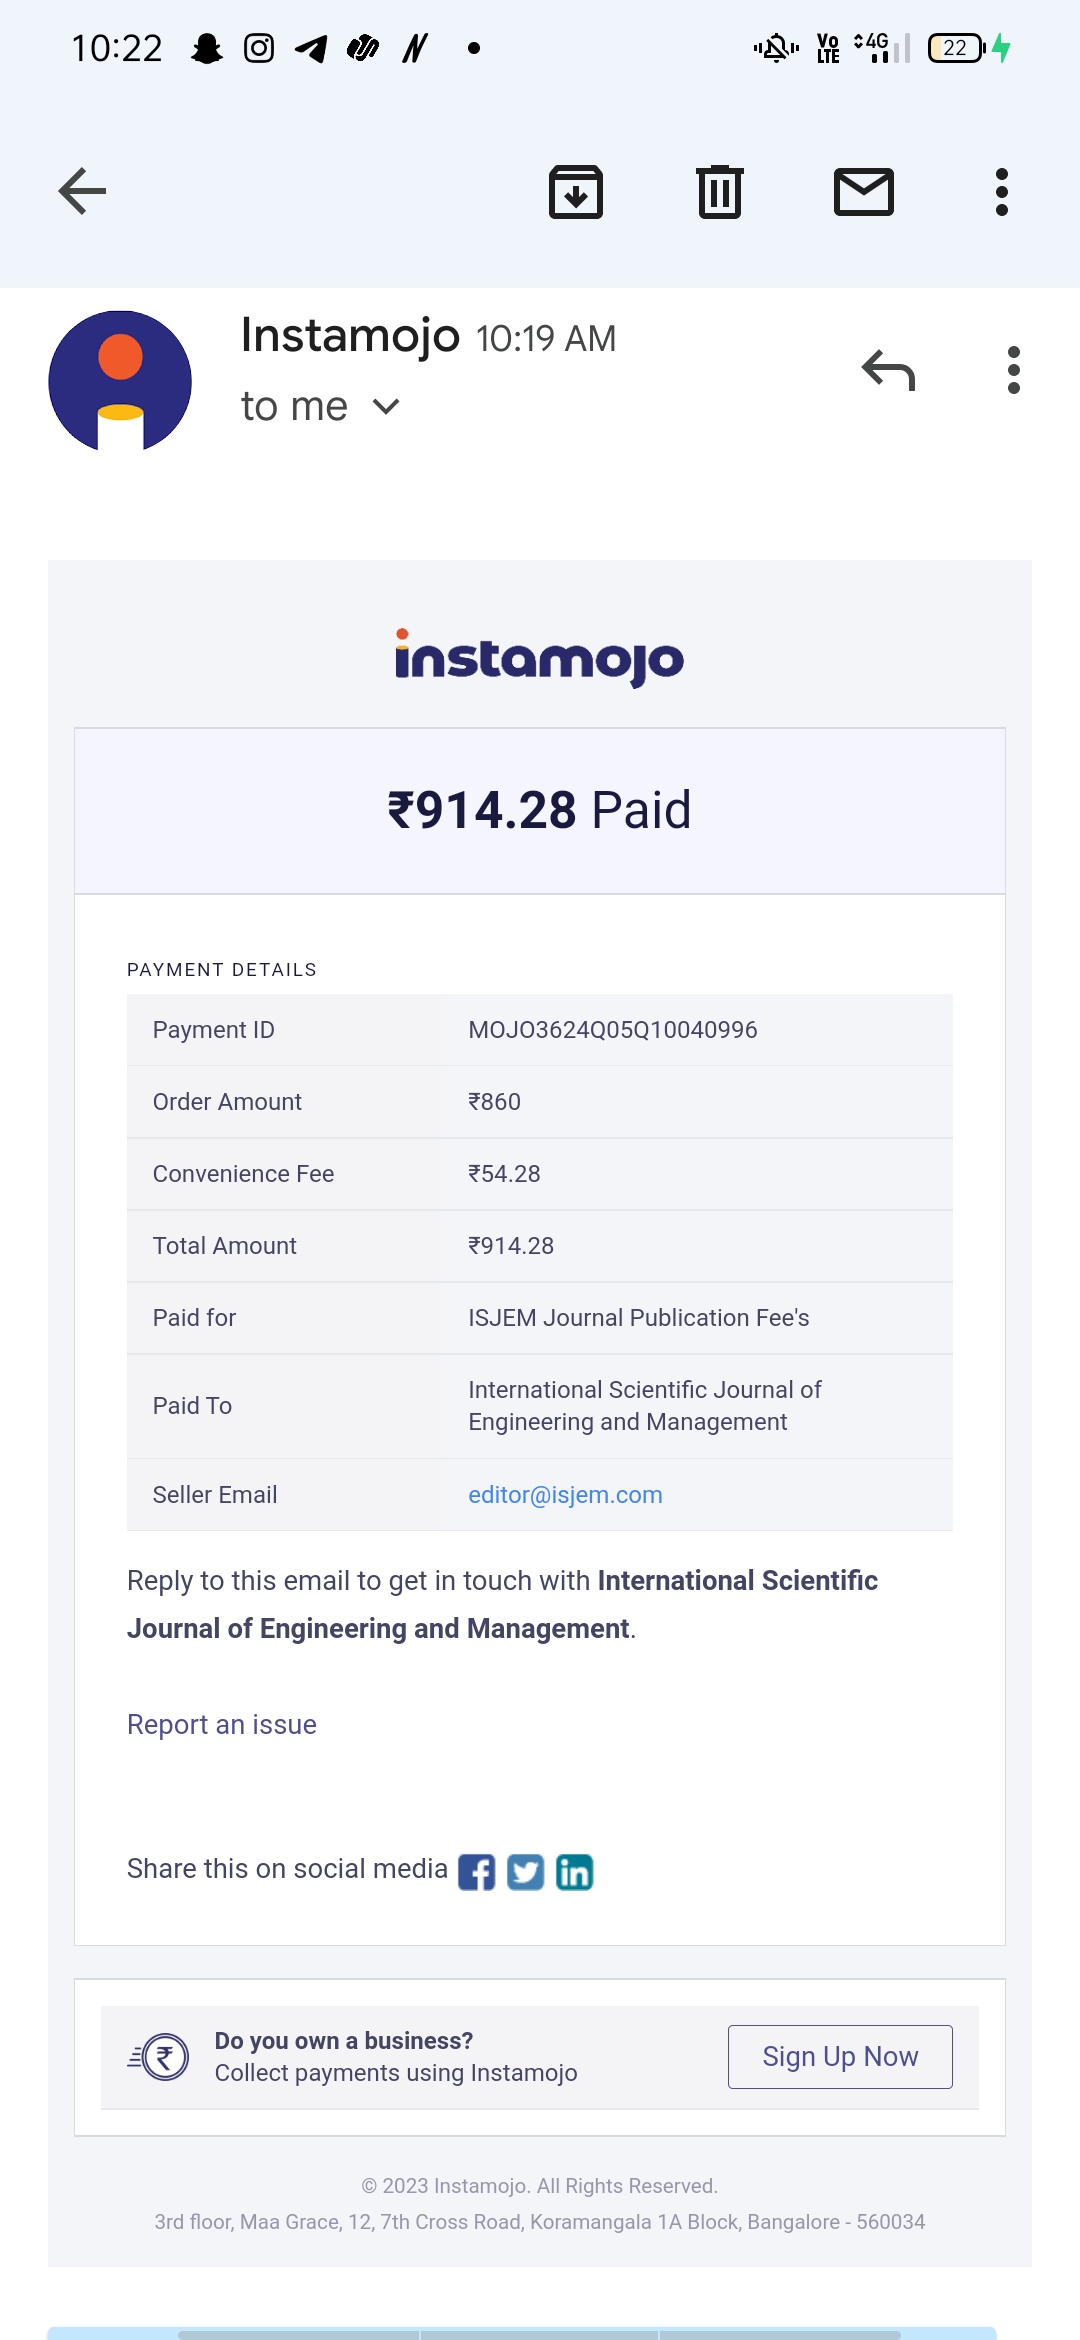Tap the Instamojo logo in the email

tap(540, 658)
